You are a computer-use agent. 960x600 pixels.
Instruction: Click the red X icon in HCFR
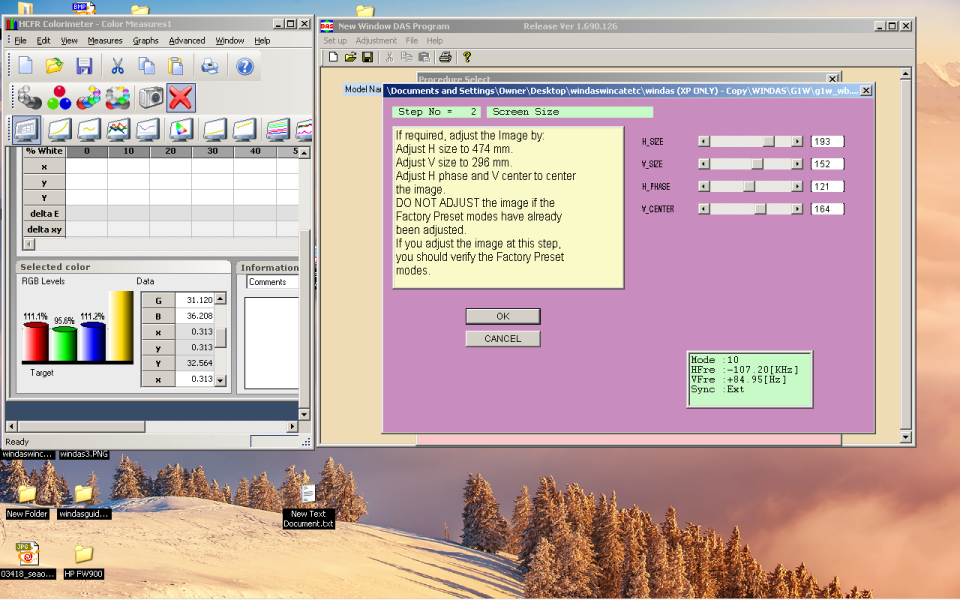tap(181, 97)
